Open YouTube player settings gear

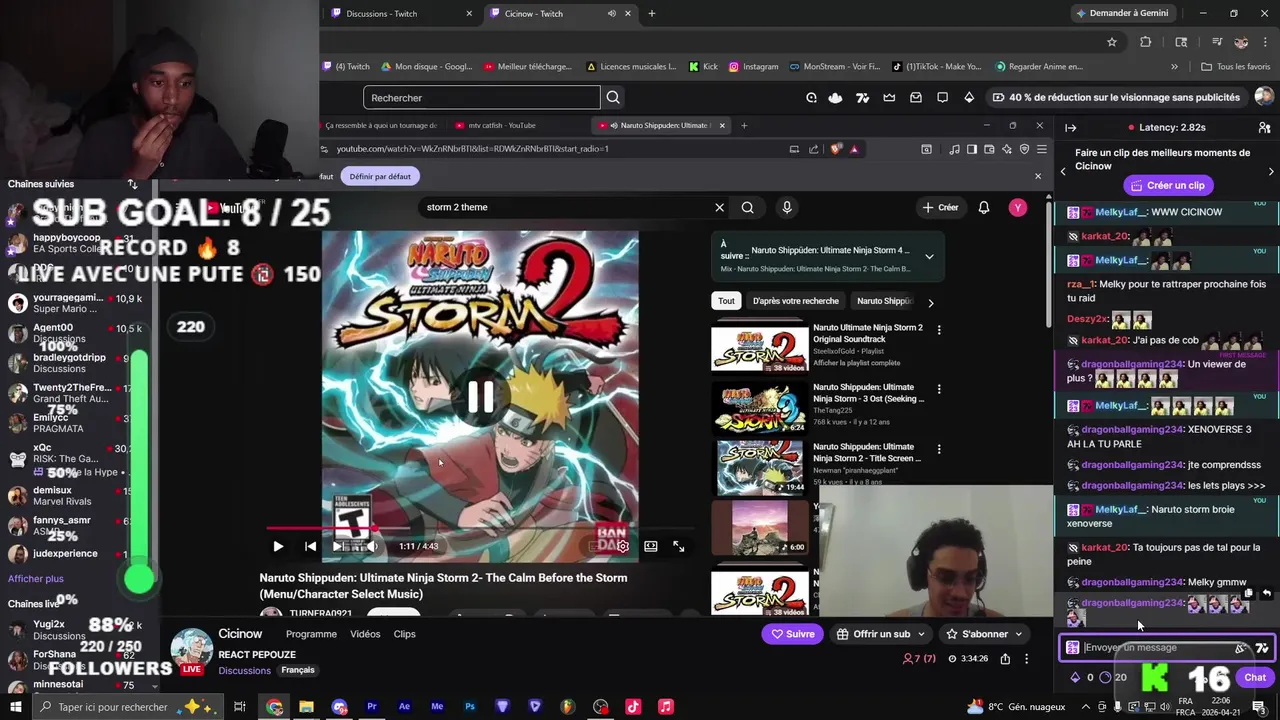coord(622,546)
